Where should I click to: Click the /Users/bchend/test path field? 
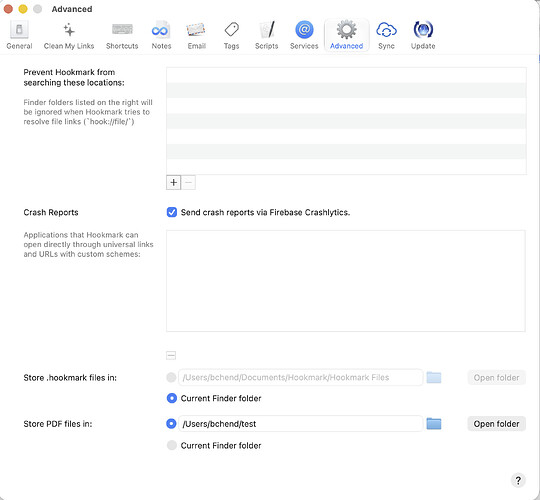click(300, 424)
